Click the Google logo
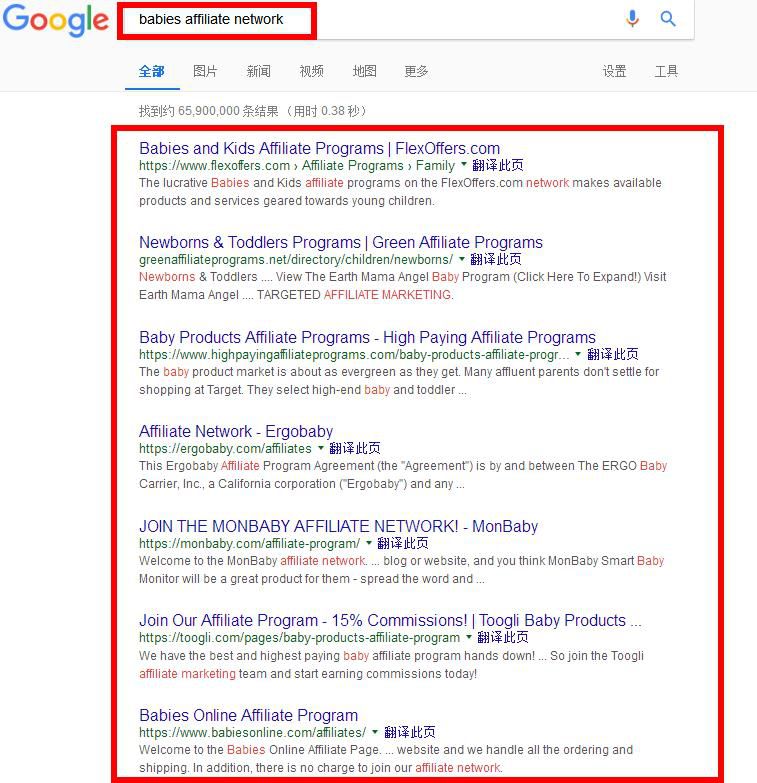 (x=55, y=20)
